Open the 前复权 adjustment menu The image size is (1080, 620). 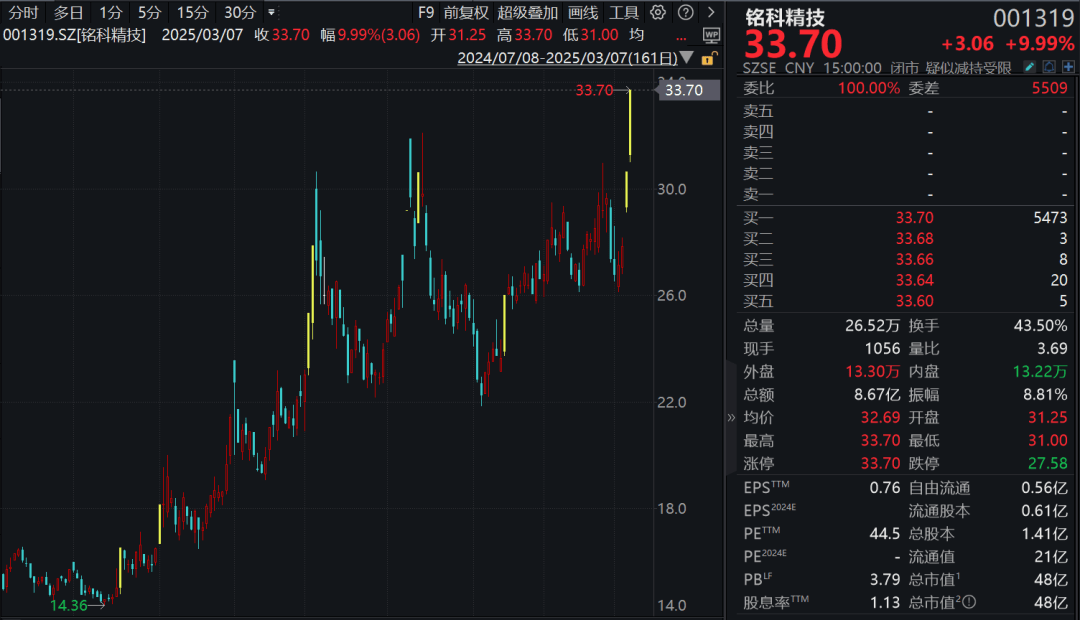point(466,12)
